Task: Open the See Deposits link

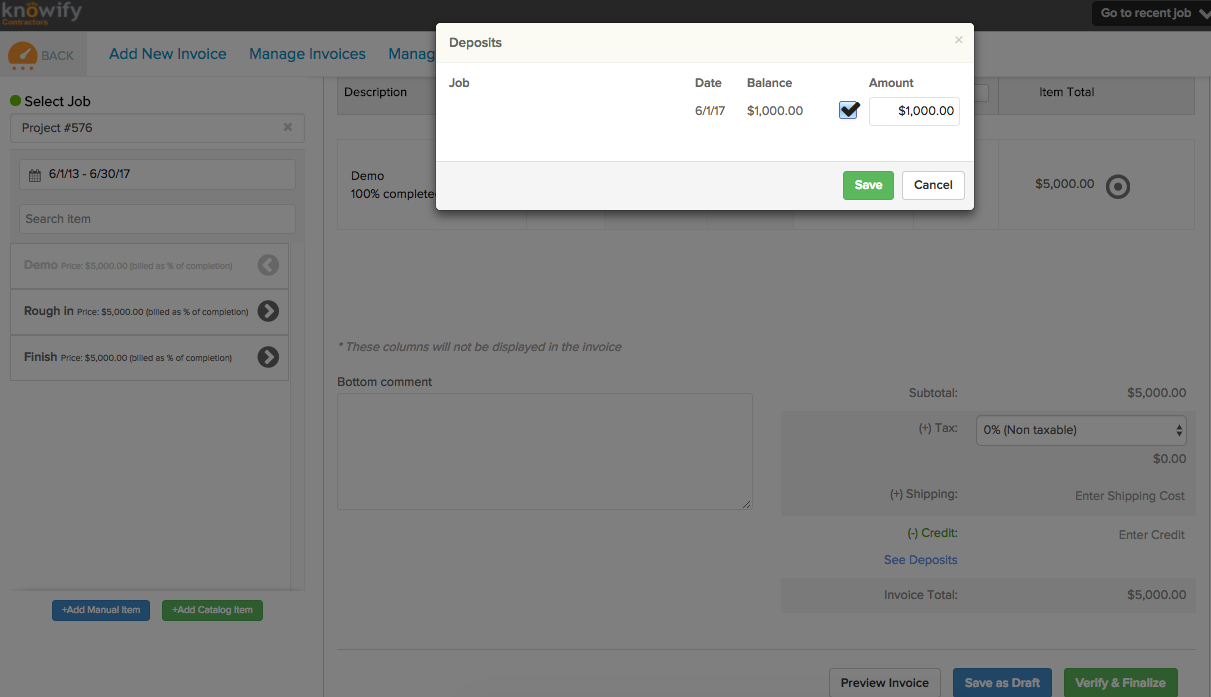Action: 920,560
